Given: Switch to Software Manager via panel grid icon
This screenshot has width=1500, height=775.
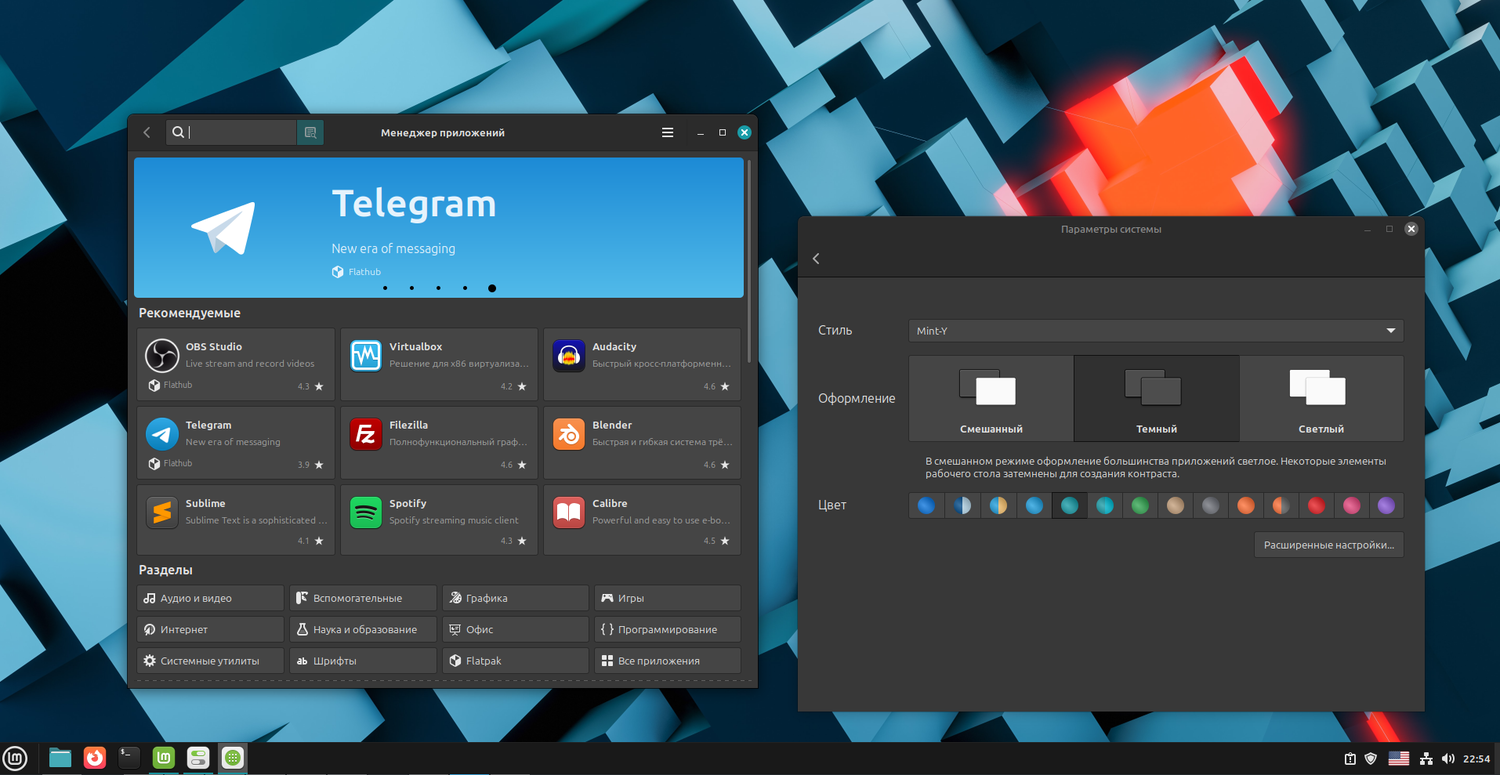Looking at the screenshot, I should (x=232, y=758).
